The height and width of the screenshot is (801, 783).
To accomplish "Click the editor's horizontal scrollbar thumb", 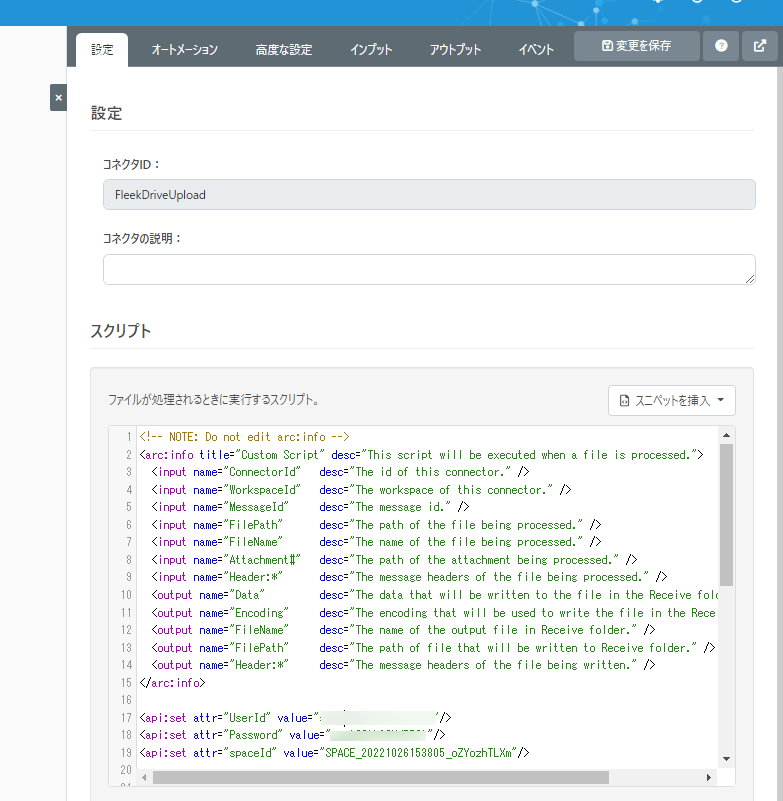I will pos(380,777).
